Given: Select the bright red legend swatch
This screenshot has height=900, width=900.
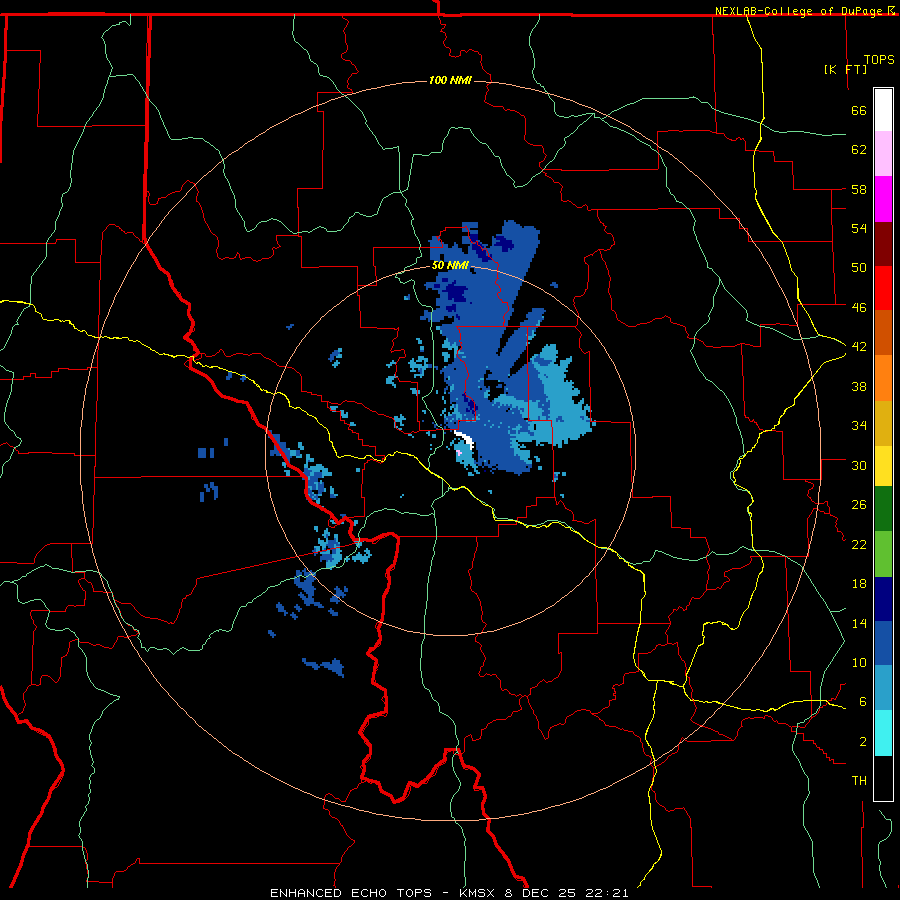Looking at the screenshot, I should [x=883, y=288].
